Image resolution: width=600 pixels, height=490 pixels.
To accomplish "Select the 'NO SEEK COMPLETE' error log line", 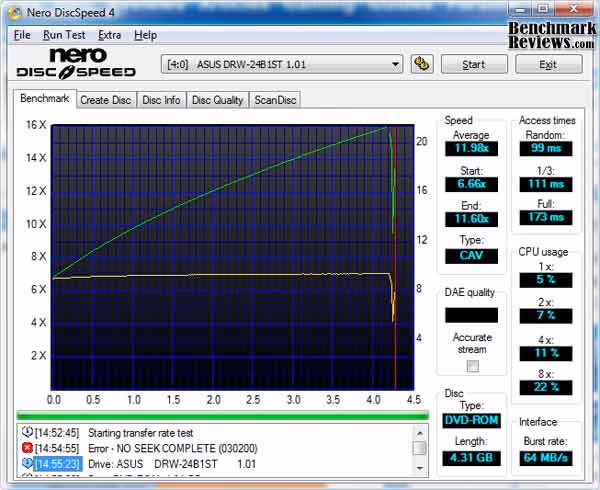I will click(x=173, y=448).
